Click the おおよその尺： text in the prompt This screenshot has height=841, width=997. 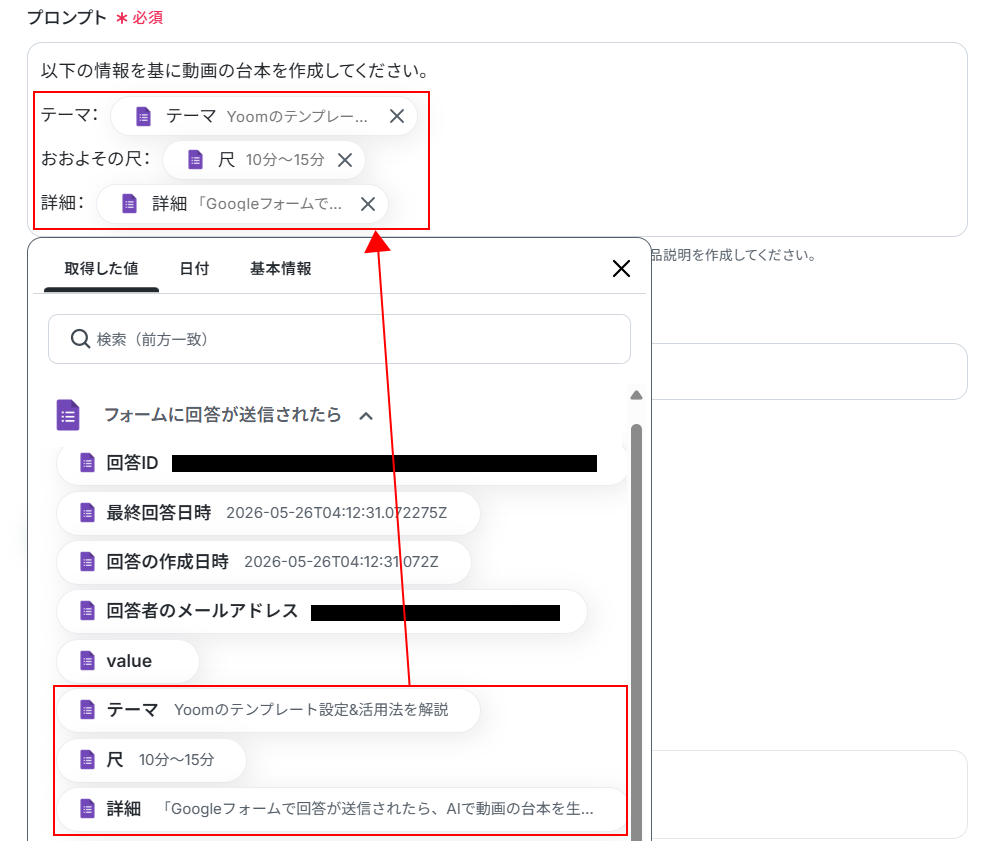pos(95,158)
